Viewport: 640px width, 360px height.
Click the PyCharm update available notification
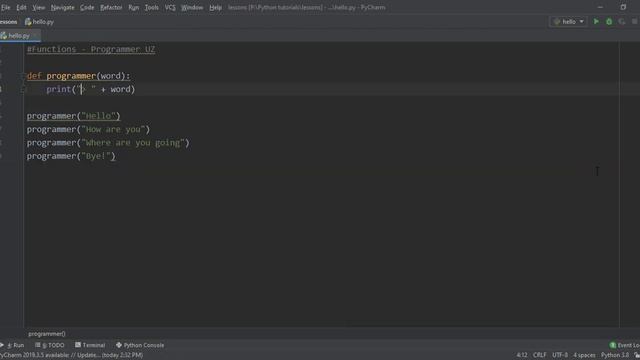click(x=71, y=355)
